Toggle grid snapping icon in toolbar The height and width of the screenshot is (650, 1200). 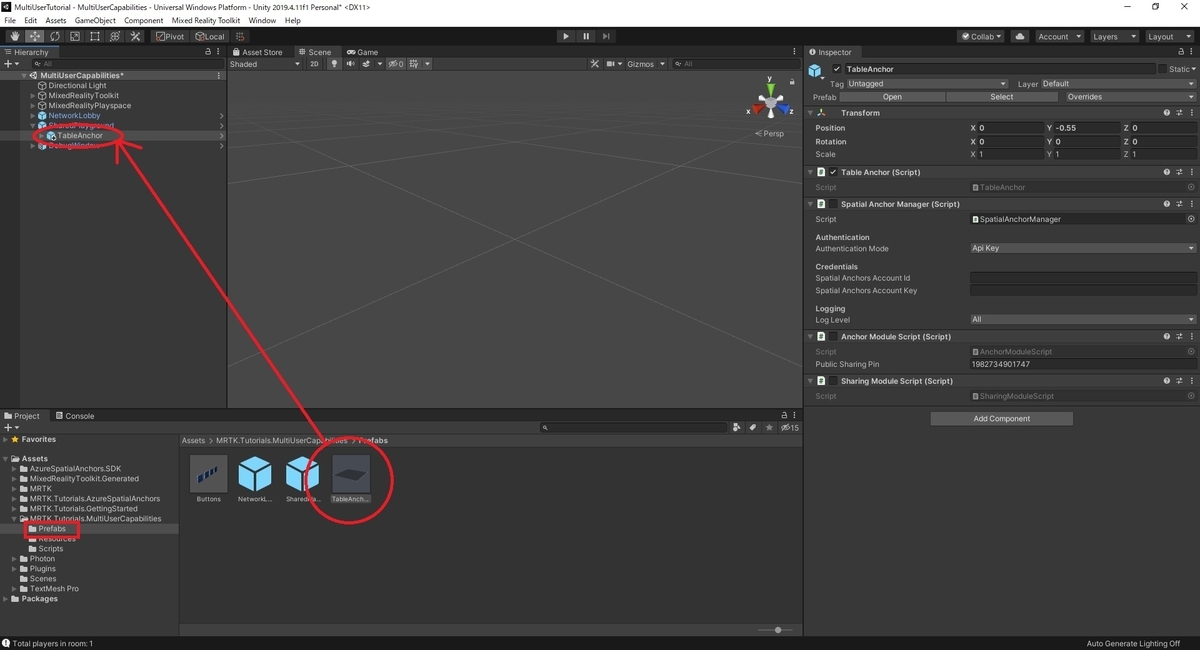pos(241,37)
